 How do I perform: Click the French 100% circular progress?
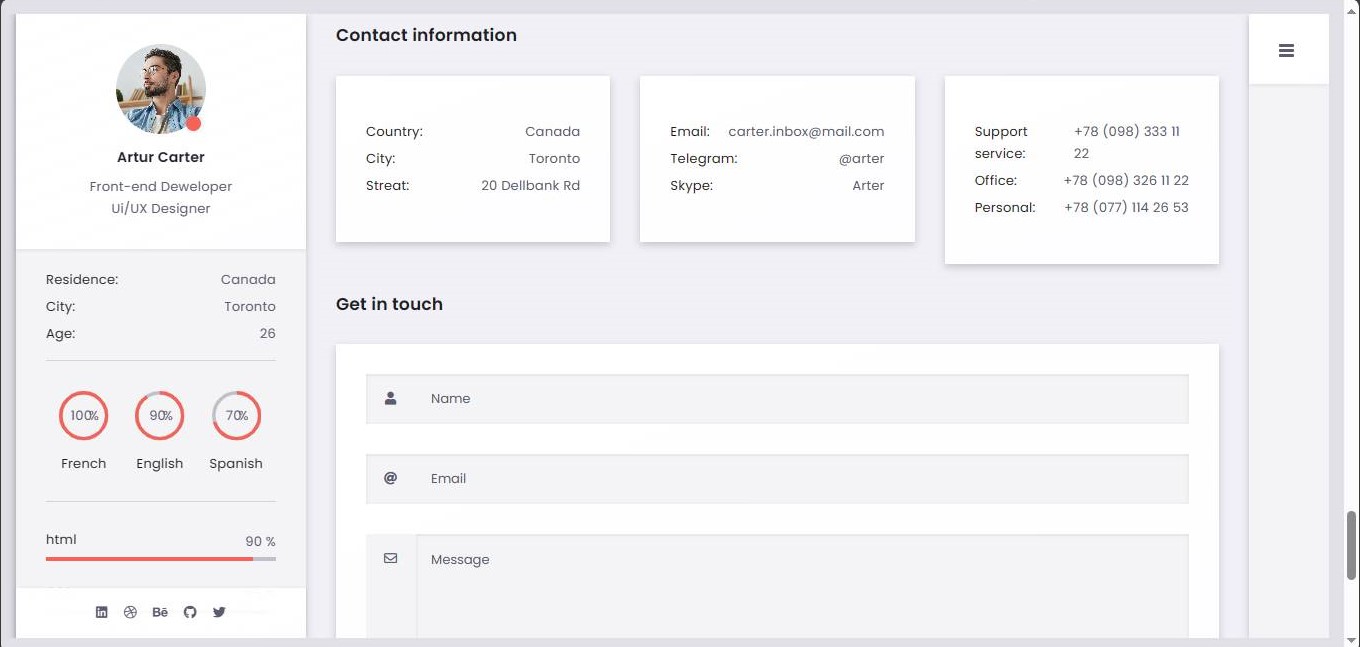click(84, 416)
